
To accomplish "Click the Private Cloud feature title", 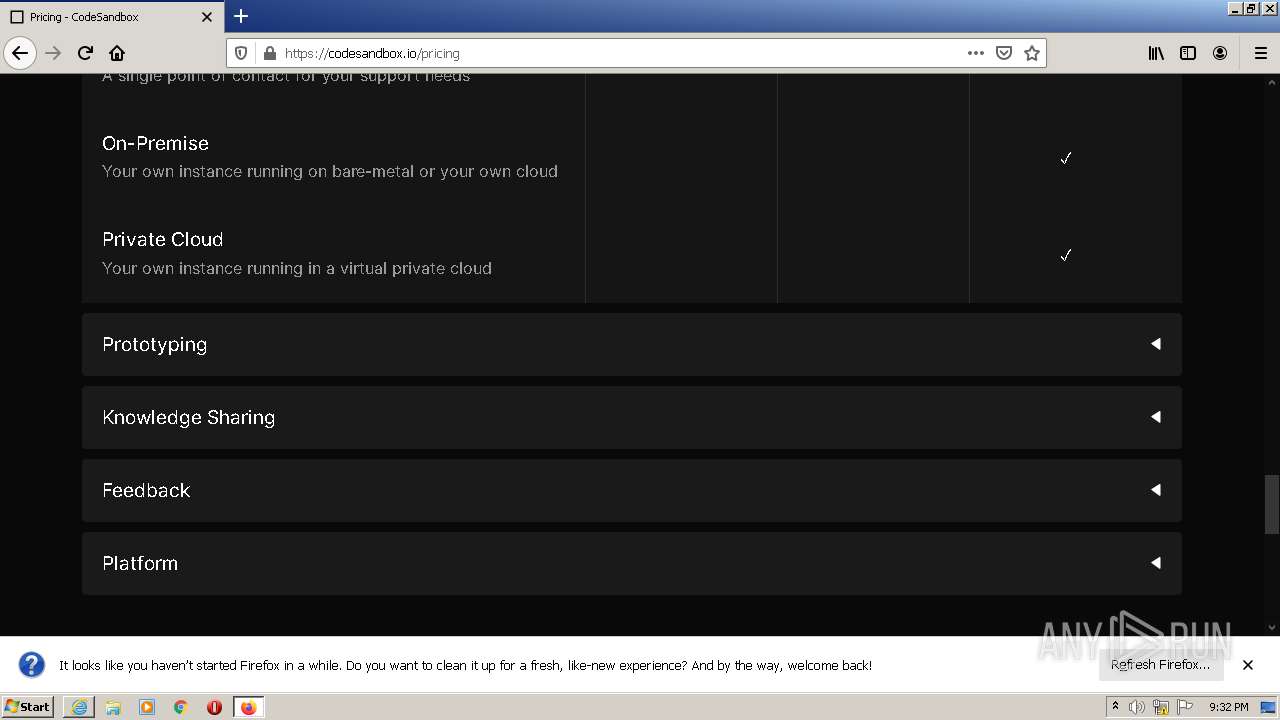I will pyautogui.click(x=162, y=239).
